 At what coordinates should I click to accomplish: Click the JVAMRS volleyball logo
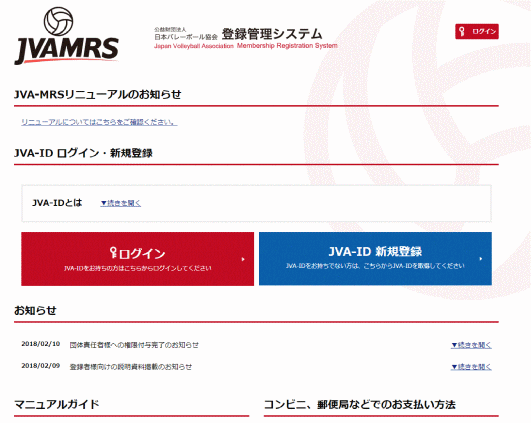point(66,36)
